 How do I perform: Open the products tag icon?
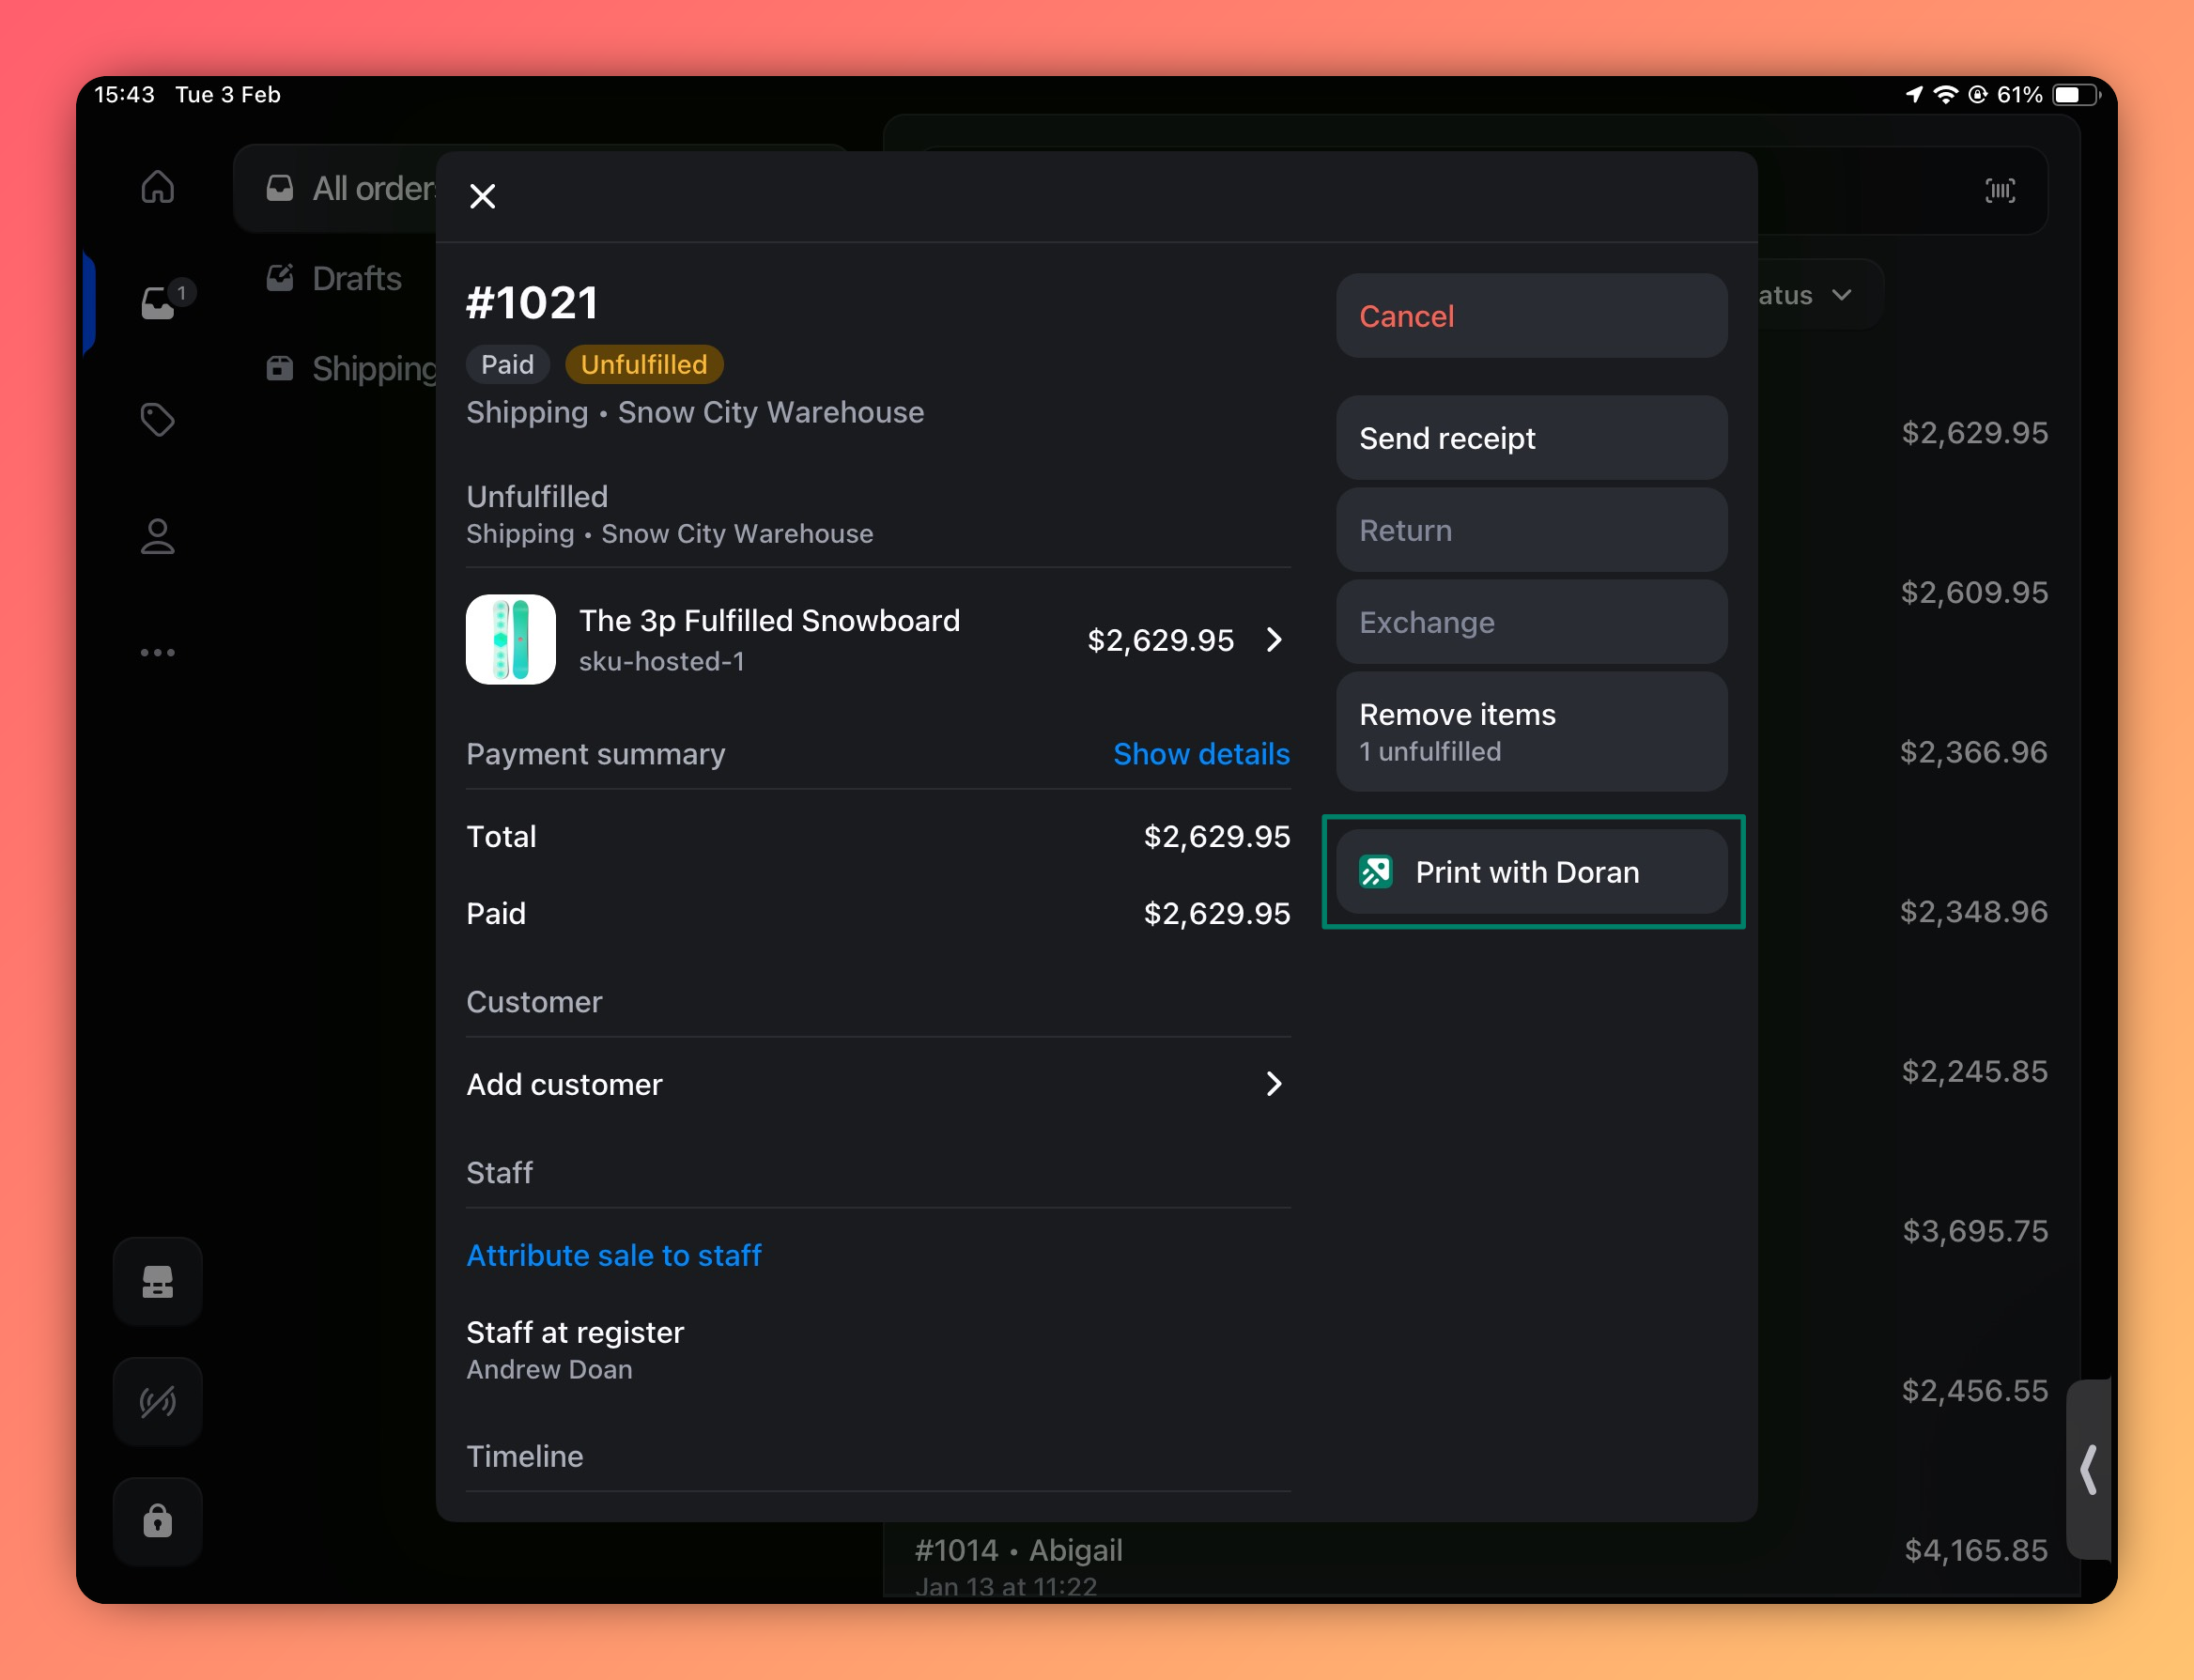click(157, 419)
